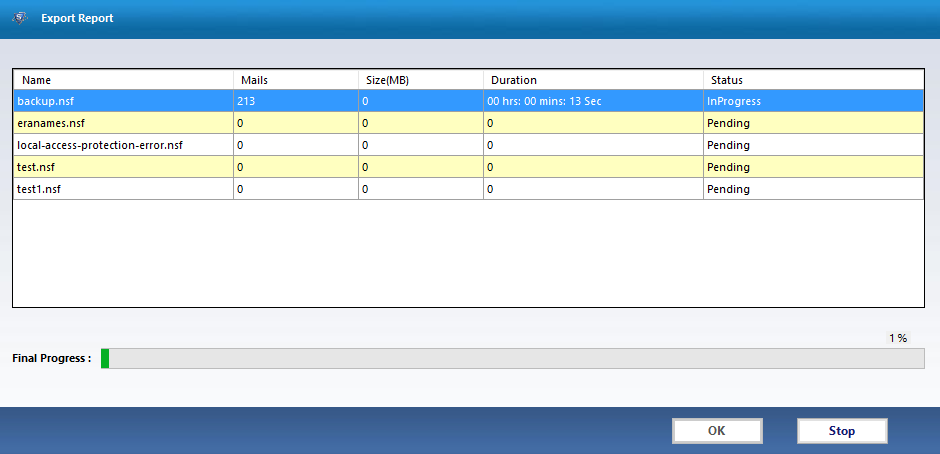Select the test1.nsf row

(468, 189)
